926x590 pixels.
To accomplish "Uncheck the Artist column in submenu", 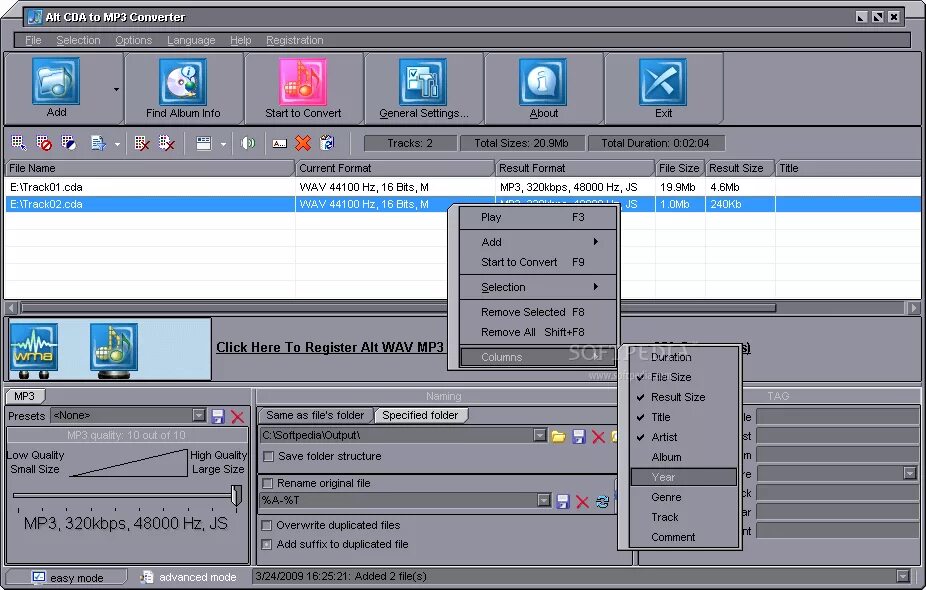I will 683,437.
